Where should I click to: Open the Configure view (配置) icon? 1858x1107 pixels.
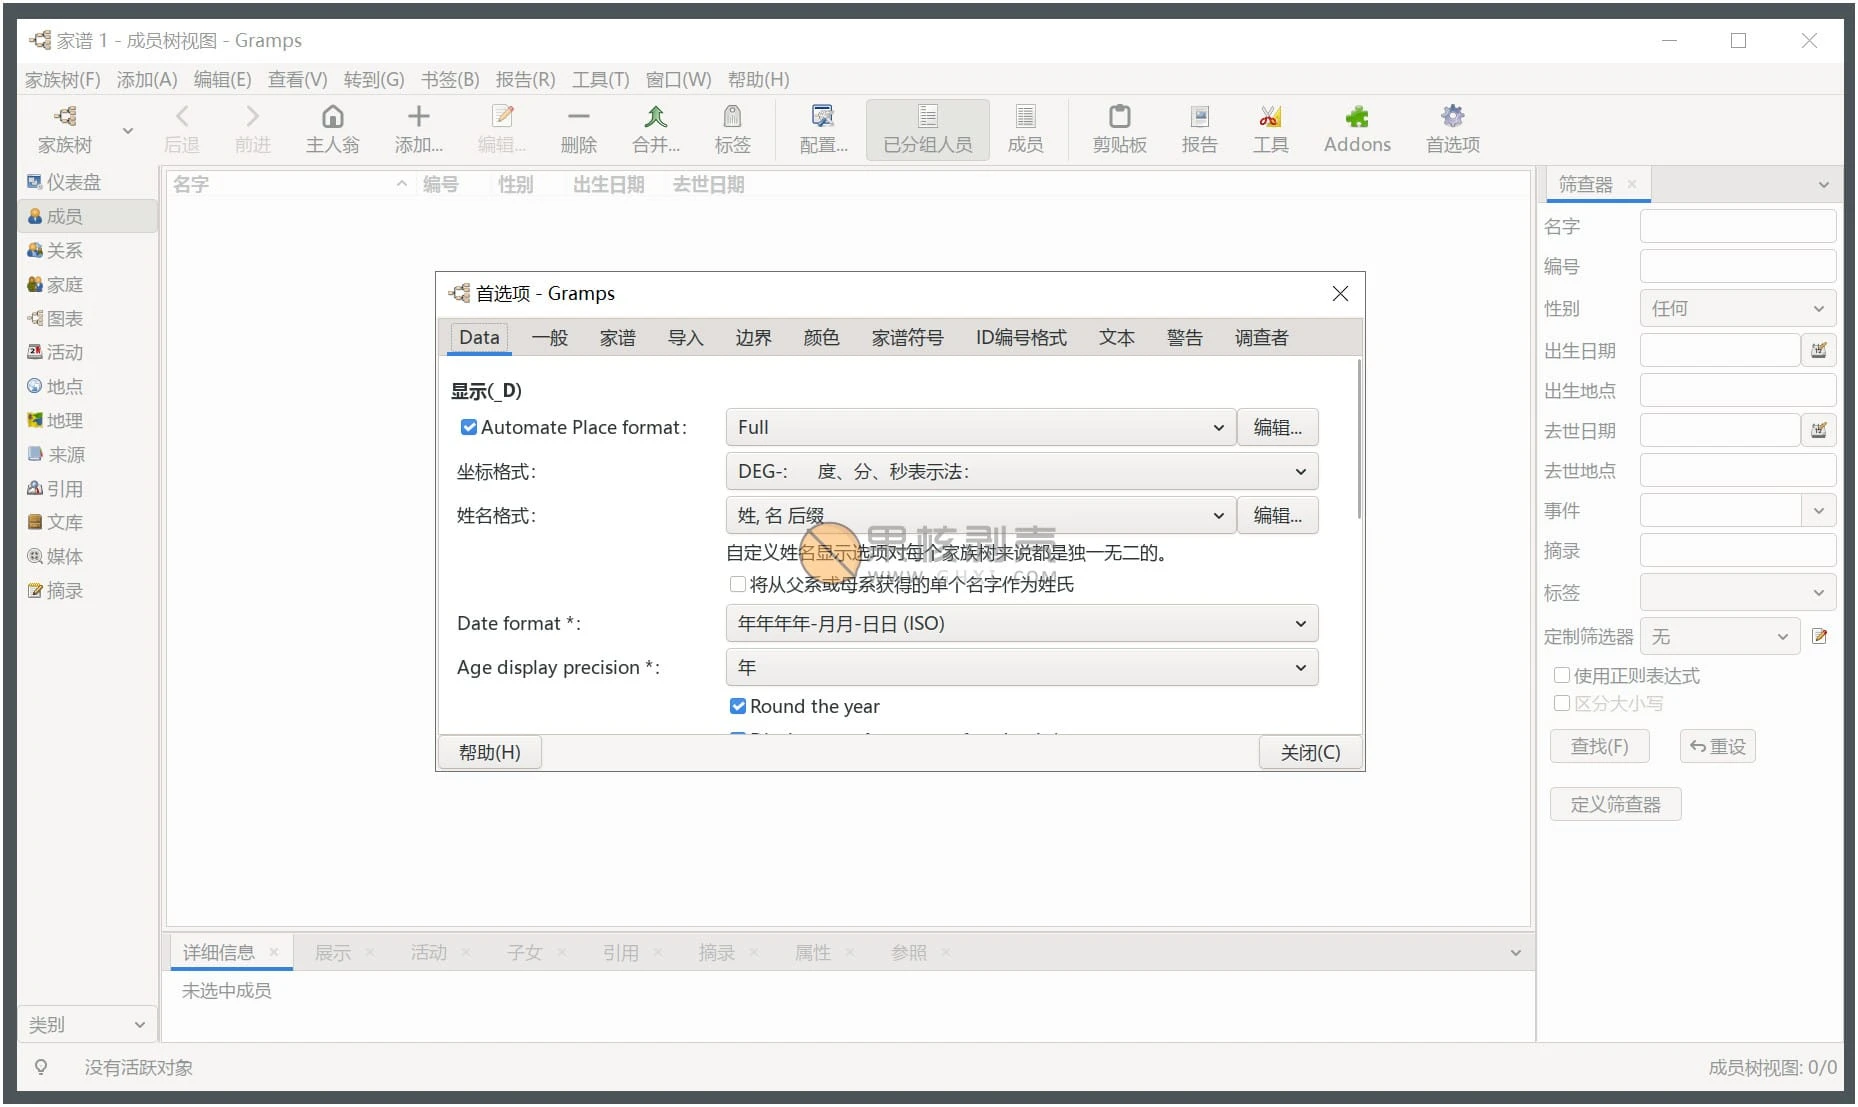click(822, 118)
